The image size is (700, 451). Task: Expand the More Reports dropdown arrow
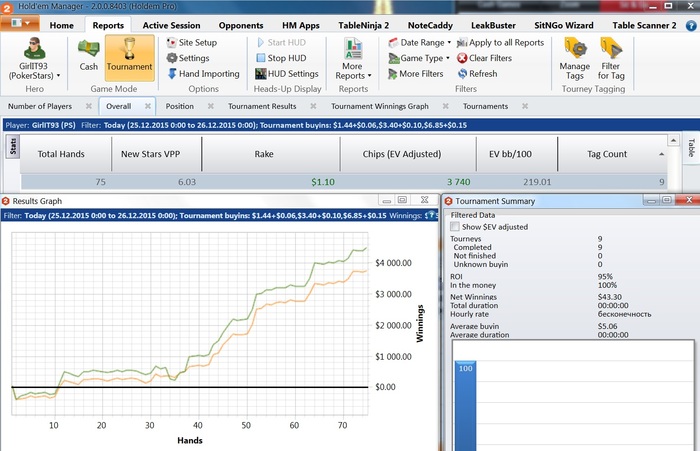tap(370, 76)
